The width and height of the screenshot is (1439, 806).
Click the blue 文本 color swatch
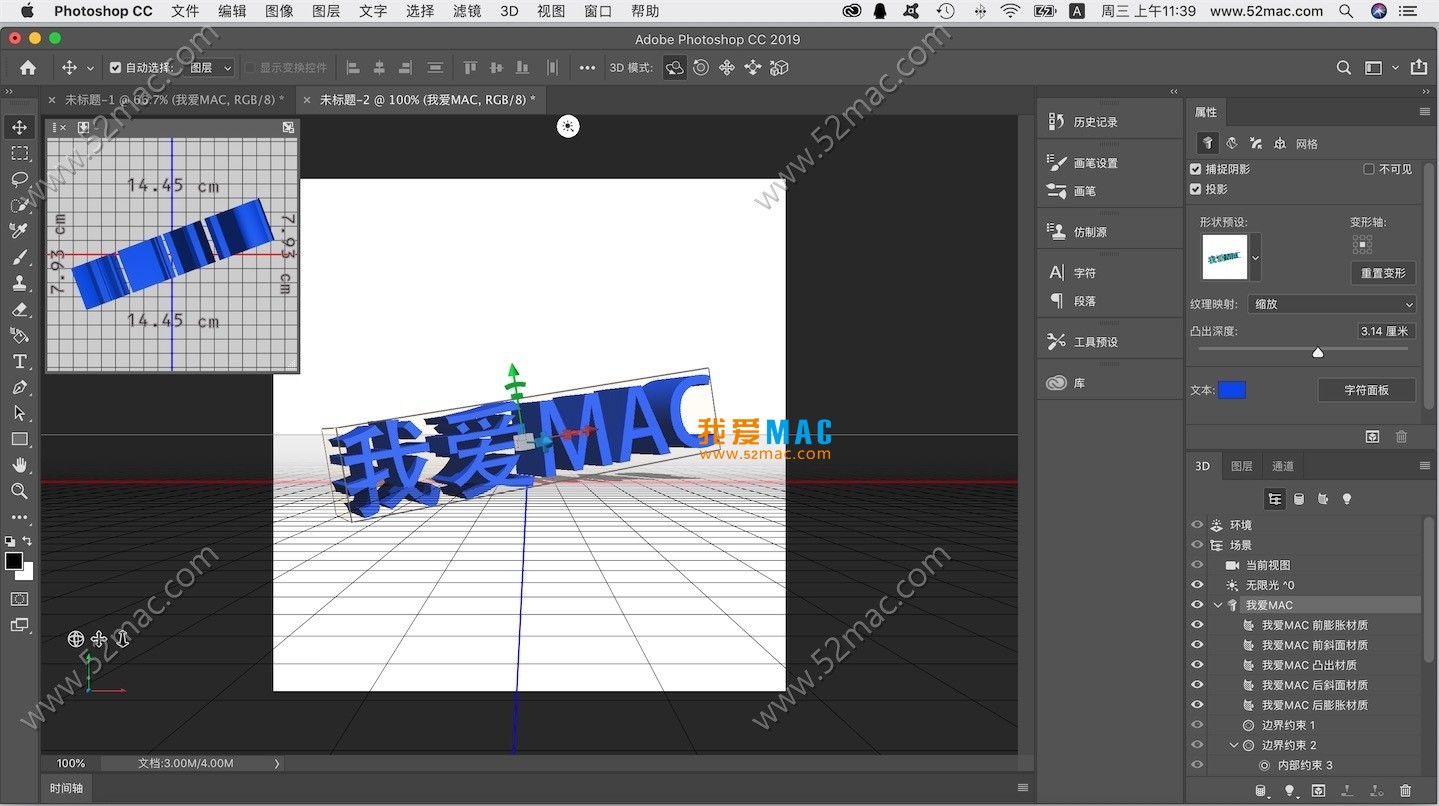click(1232, 390)
